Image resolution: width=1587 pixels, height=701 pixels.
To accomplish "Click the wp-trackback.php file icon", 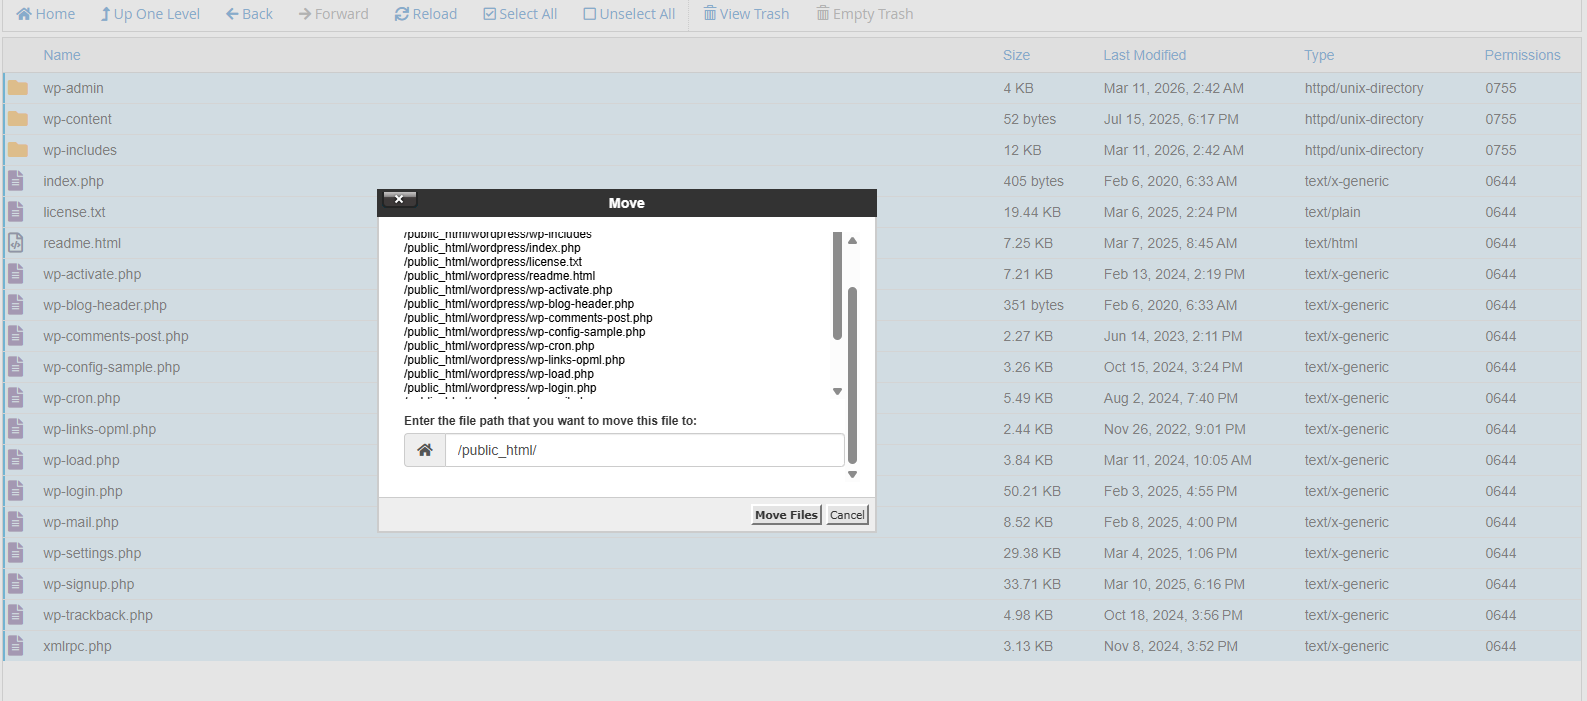I will (x=16, y=615).
